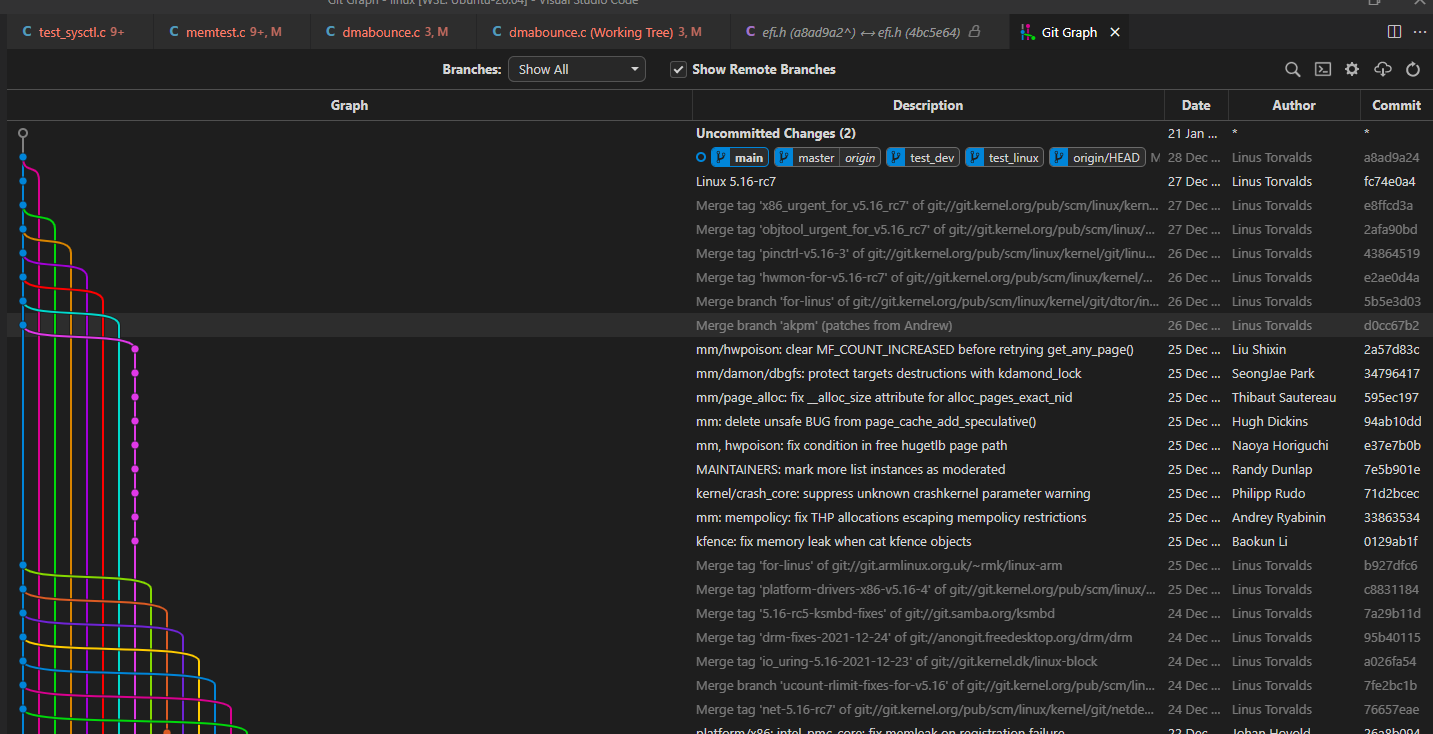Open terminal for this repository icon
Viewport: 1433px width, 734px height.
[1322, 70]
